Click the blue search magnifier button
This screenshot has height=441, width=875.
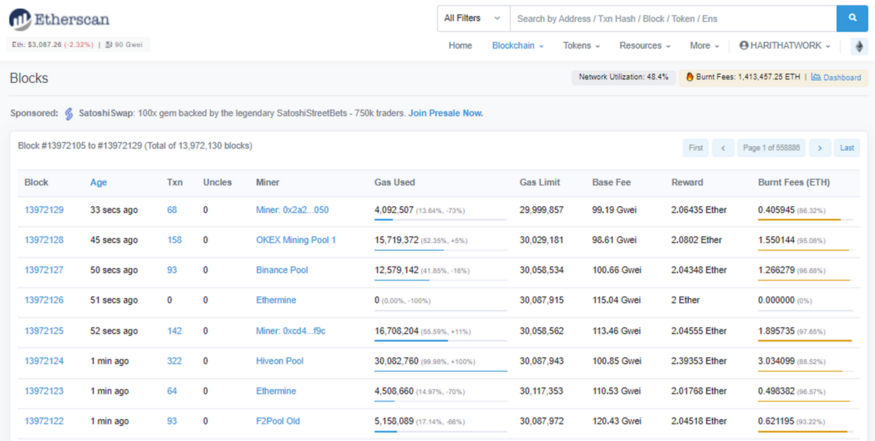[x=852, y=18]
